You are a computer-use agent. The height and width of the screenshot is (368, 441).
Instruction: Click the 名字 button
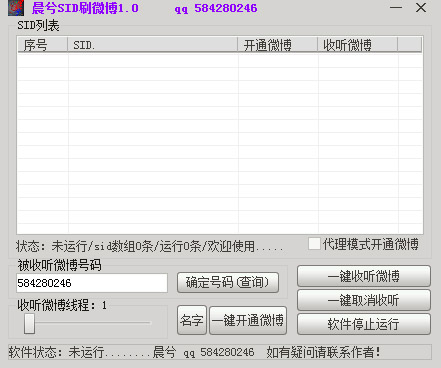[192, 320]
